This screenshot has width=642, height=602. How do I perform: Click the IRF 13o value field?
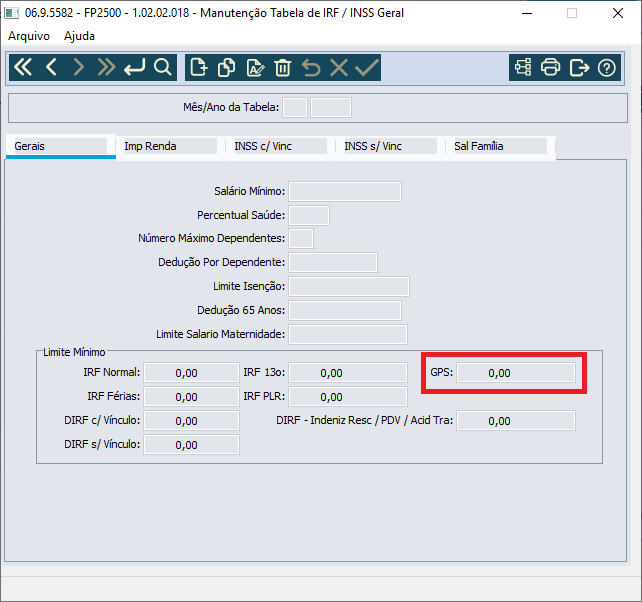[x=348, y=373]
